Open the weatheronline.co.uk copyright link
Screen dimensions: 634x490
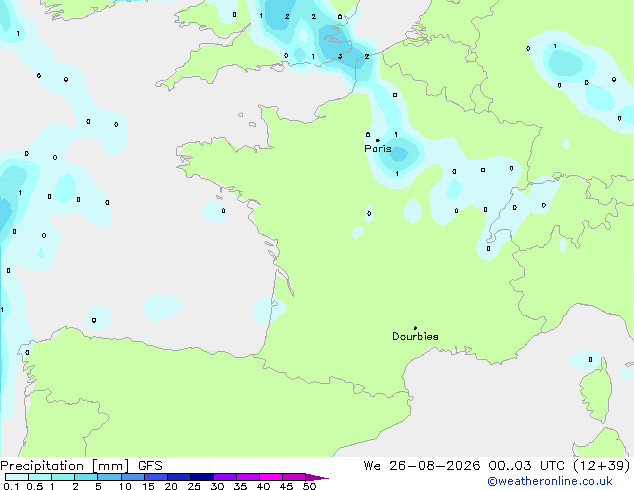point(550,481)
